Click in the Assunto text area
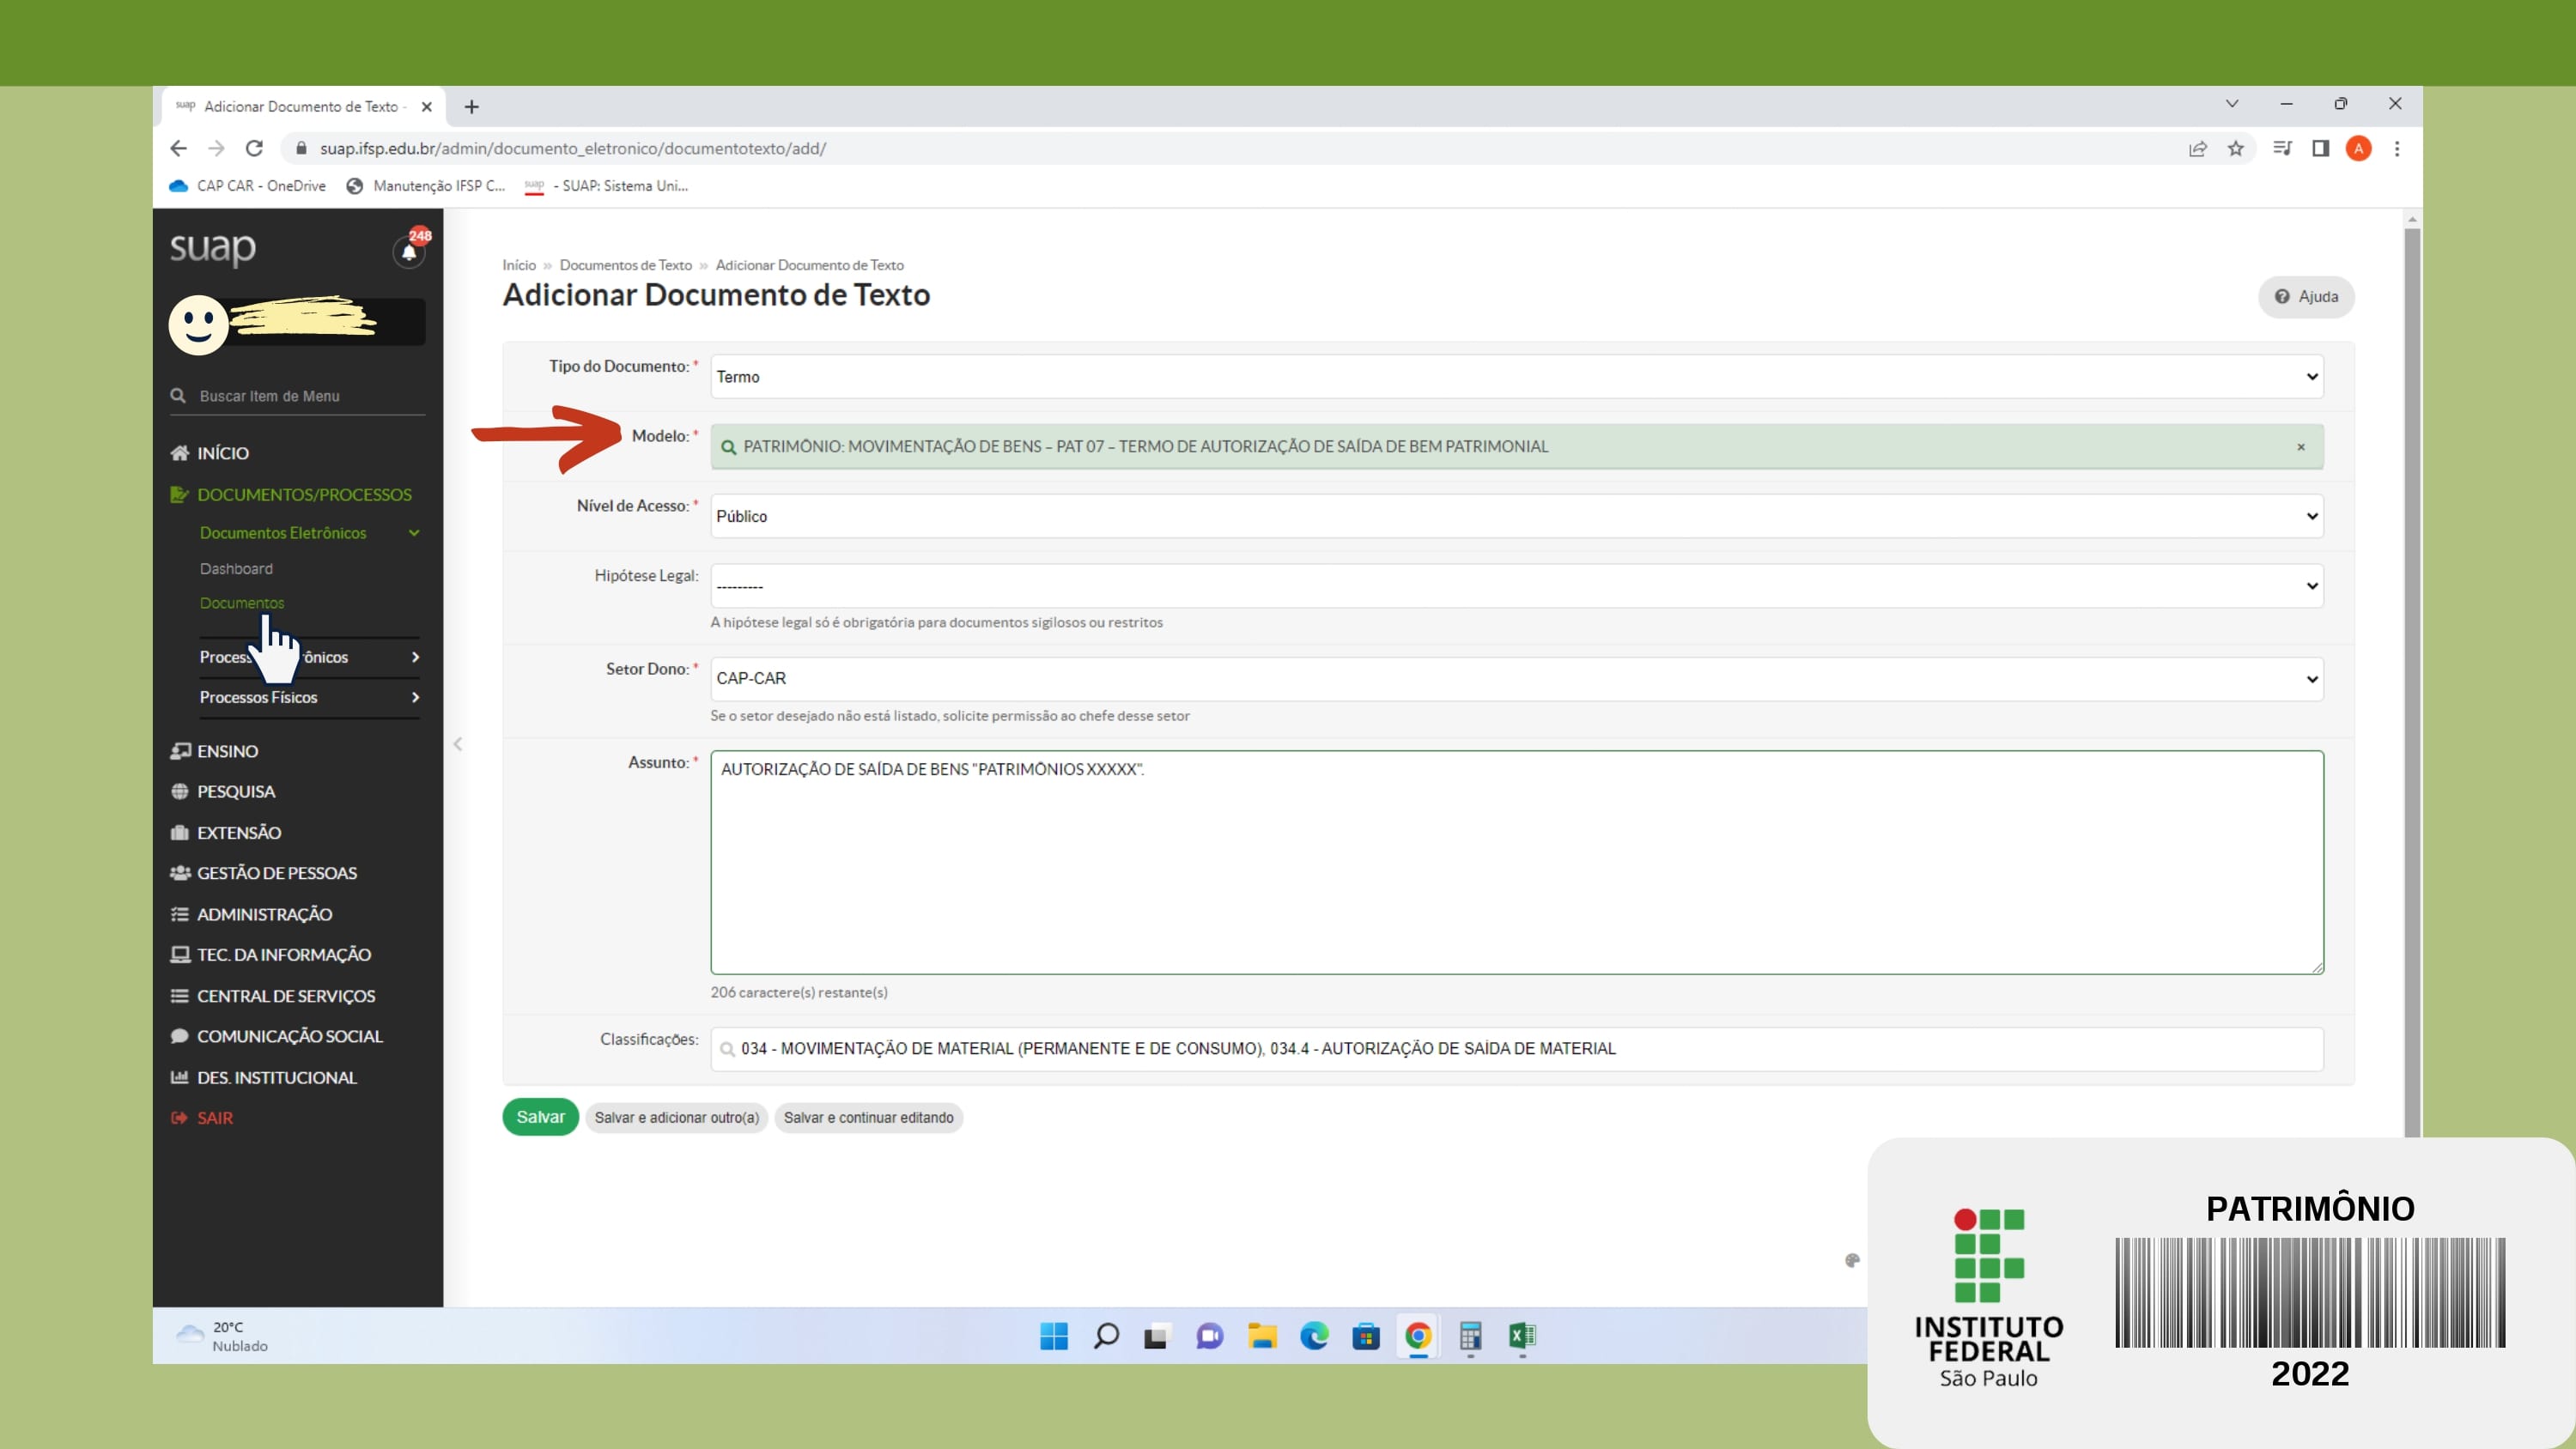Viewport: 2576px width, 1449px height. tap(1516, 862)
